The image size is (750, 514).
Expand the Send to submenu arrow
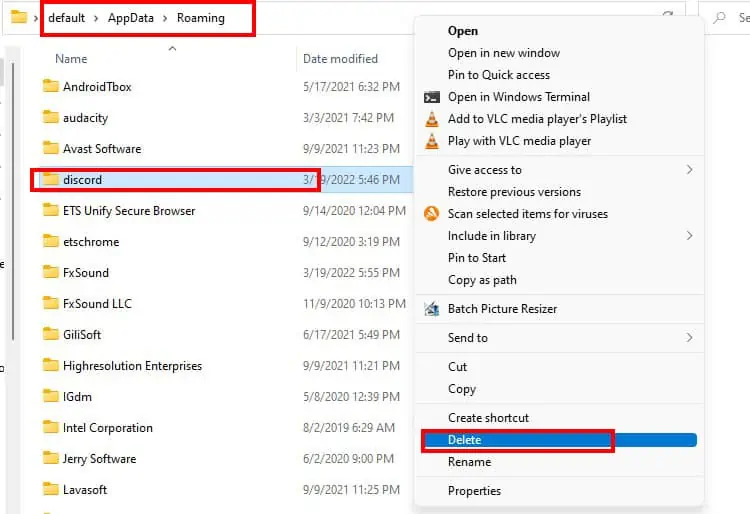[689, 338]
